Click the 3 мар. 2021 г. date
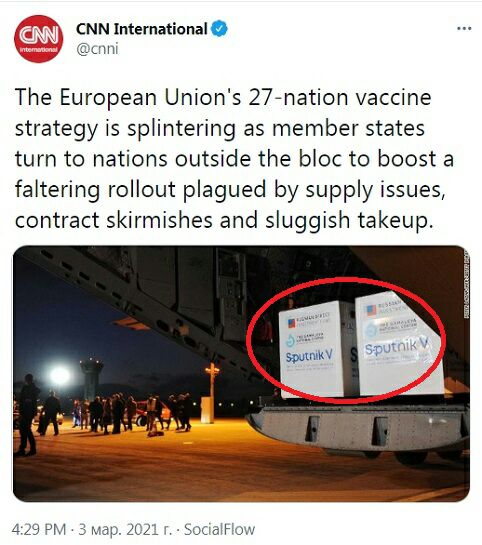 tap(125, 530)
